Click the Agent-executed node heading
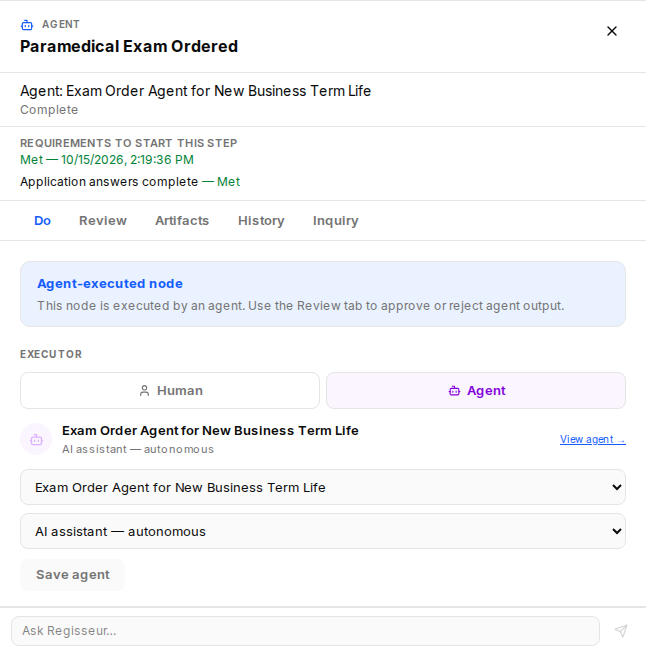646x651 pixels. (110, 284)
